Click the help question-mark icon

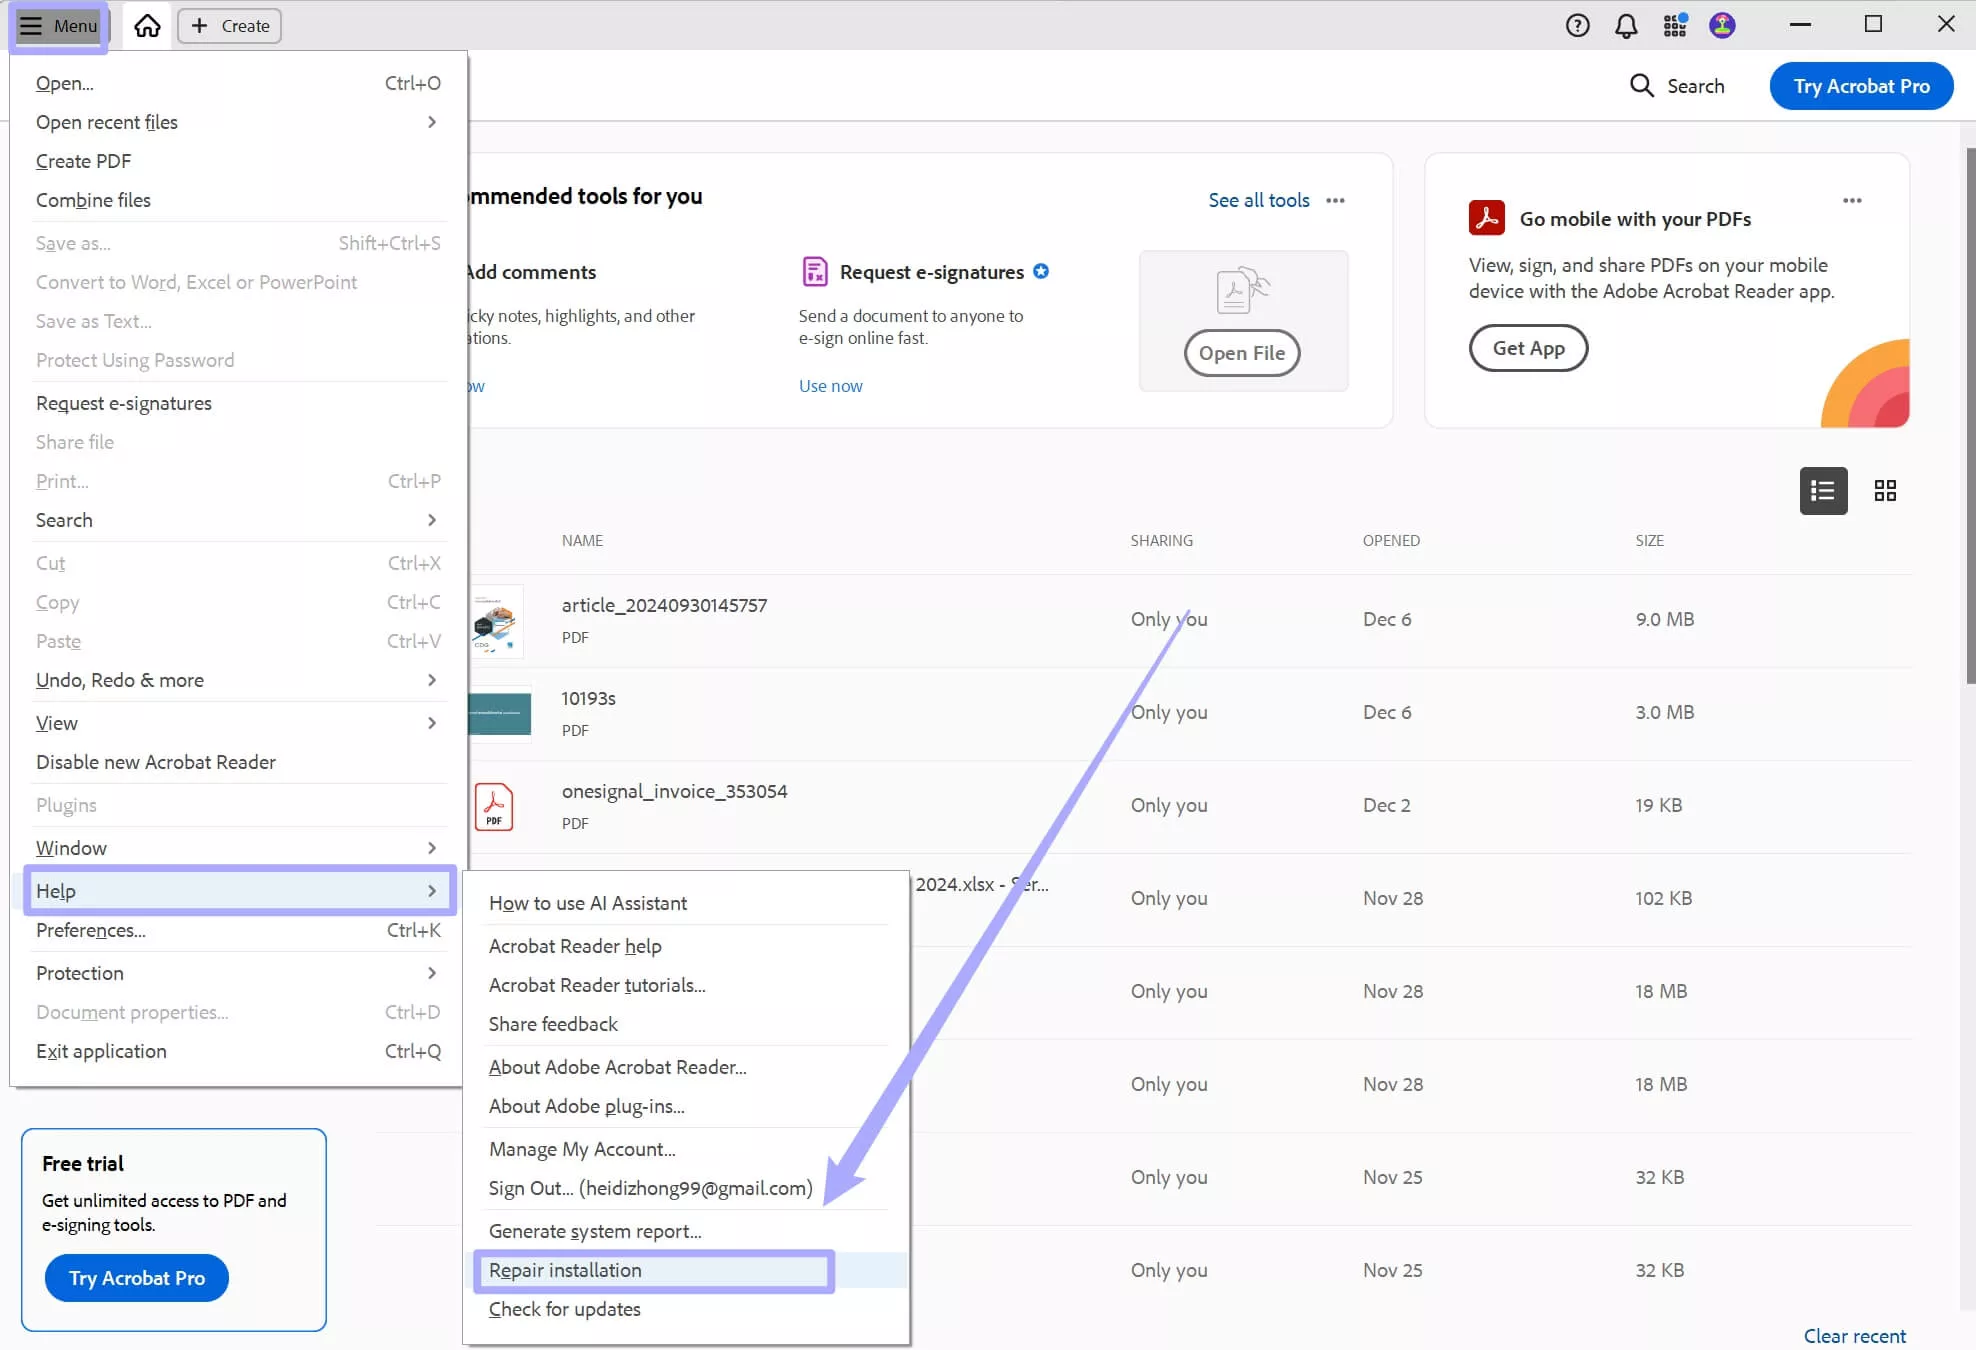pos(1577,25)
